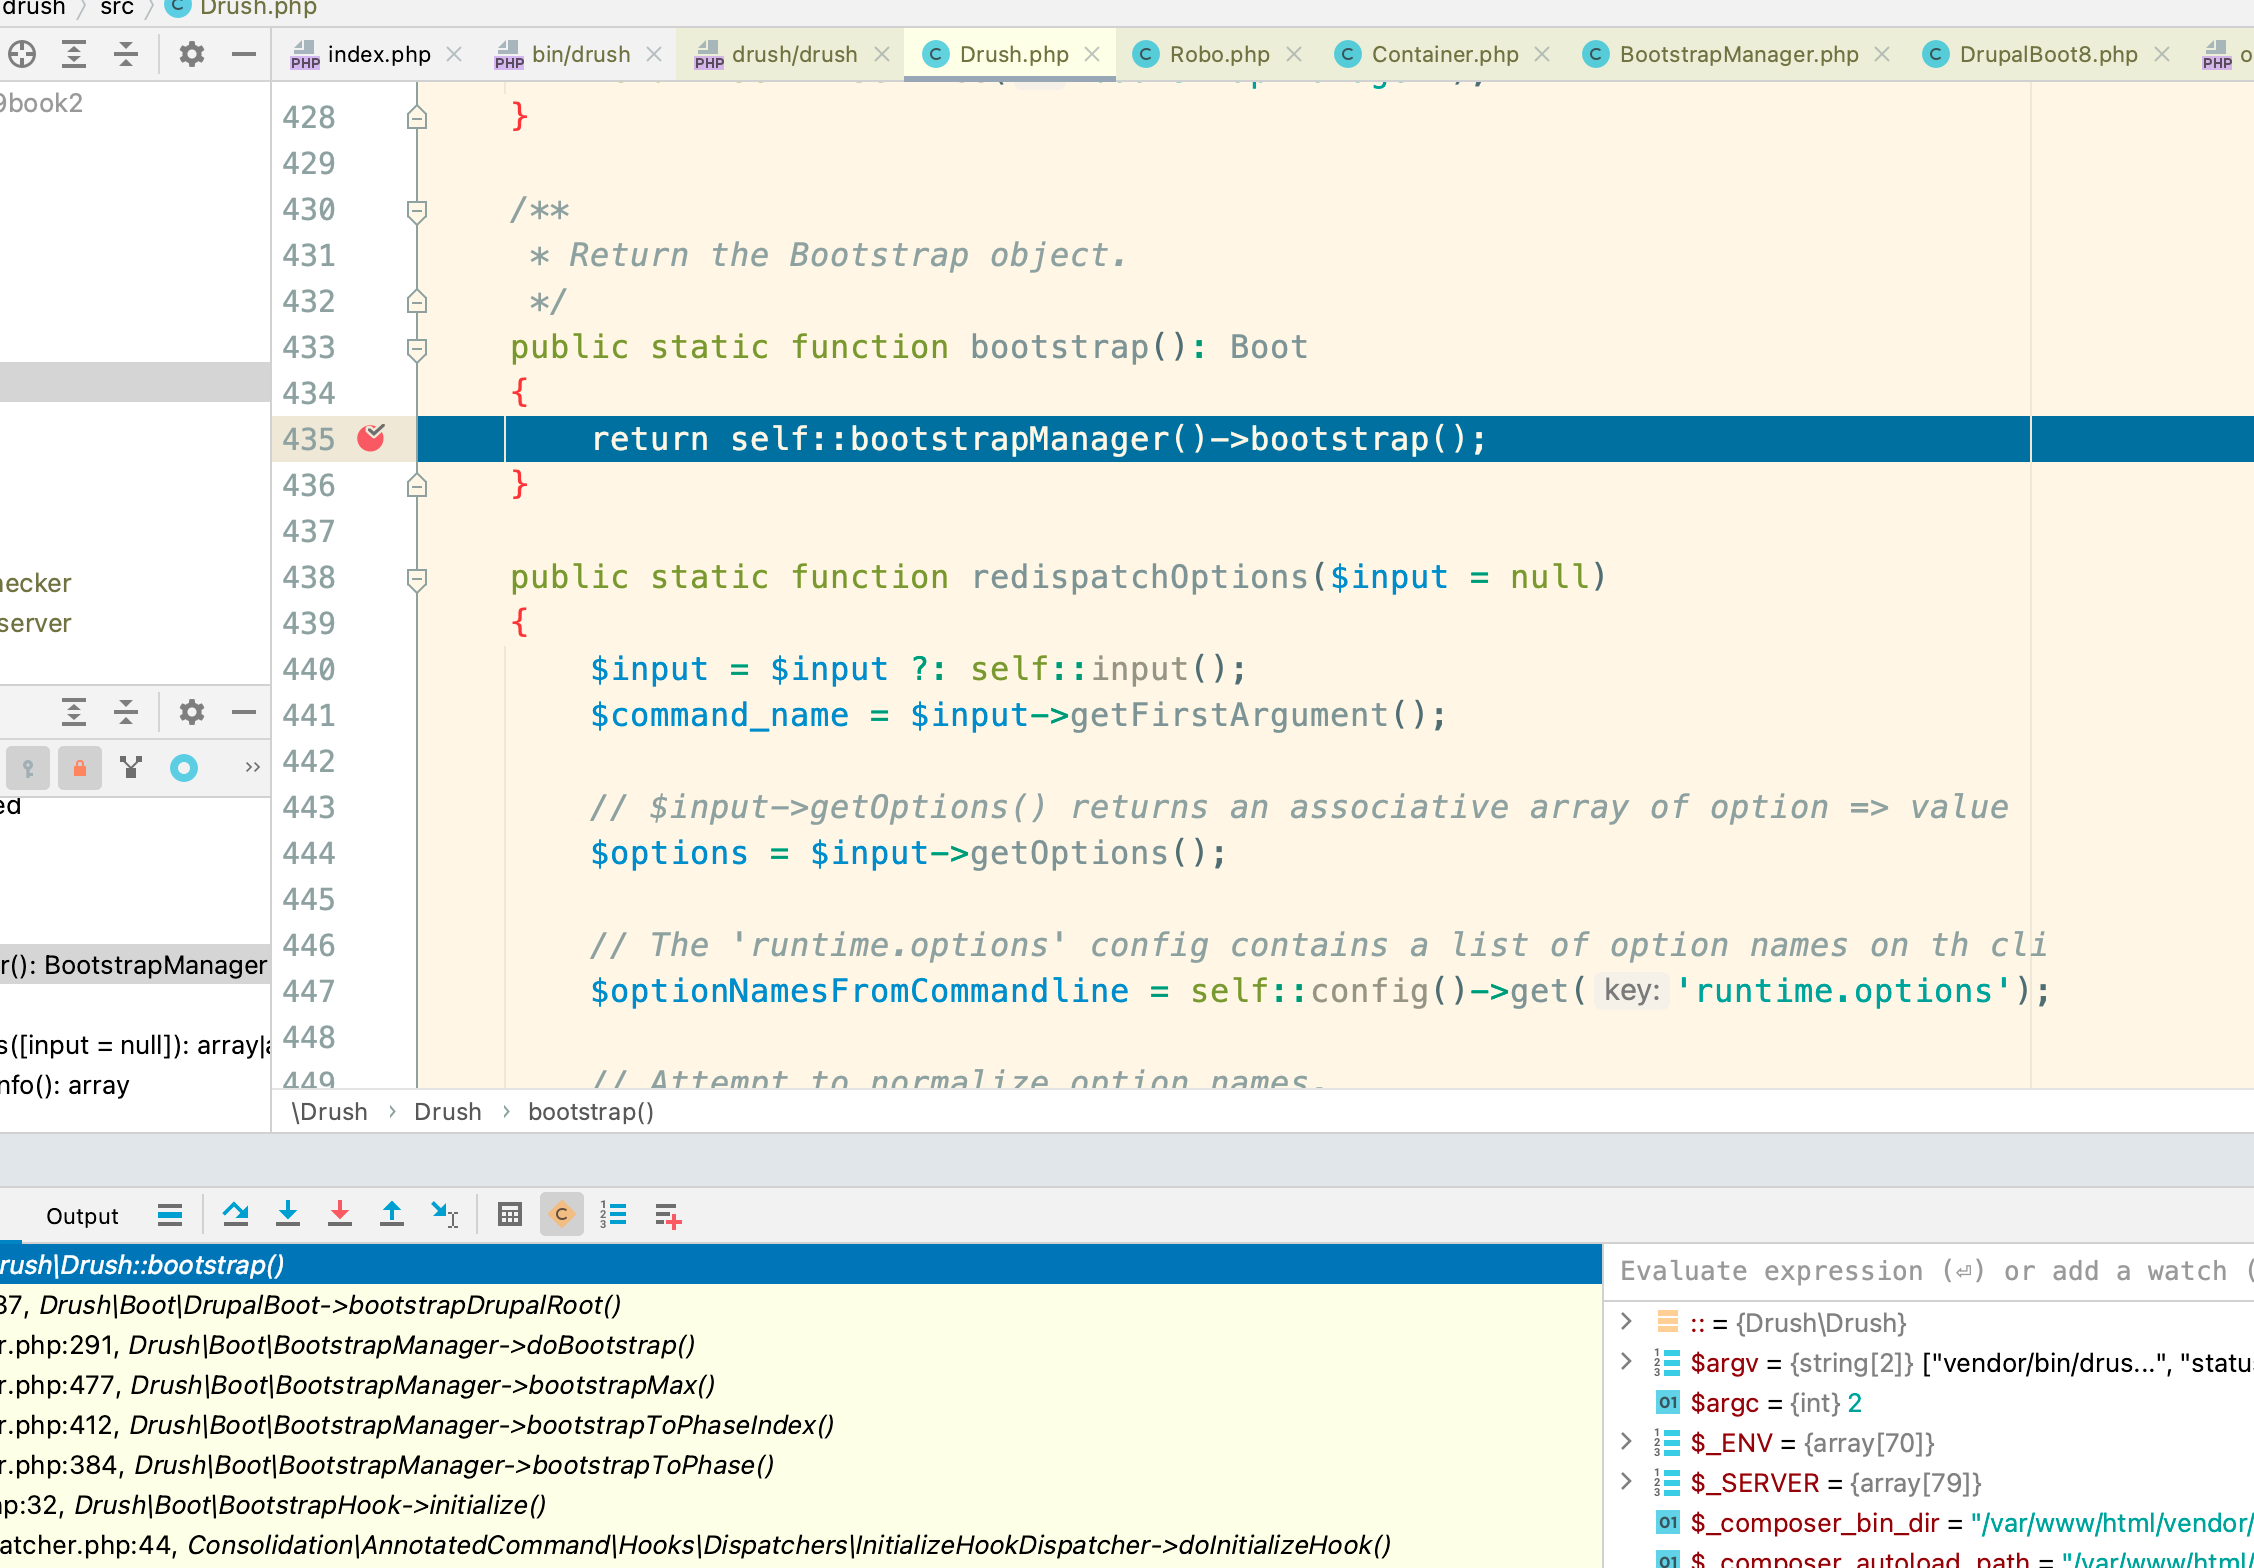Open structure panel settings gear
This screenshot has height=1568, width=2254.
(191, 712)
